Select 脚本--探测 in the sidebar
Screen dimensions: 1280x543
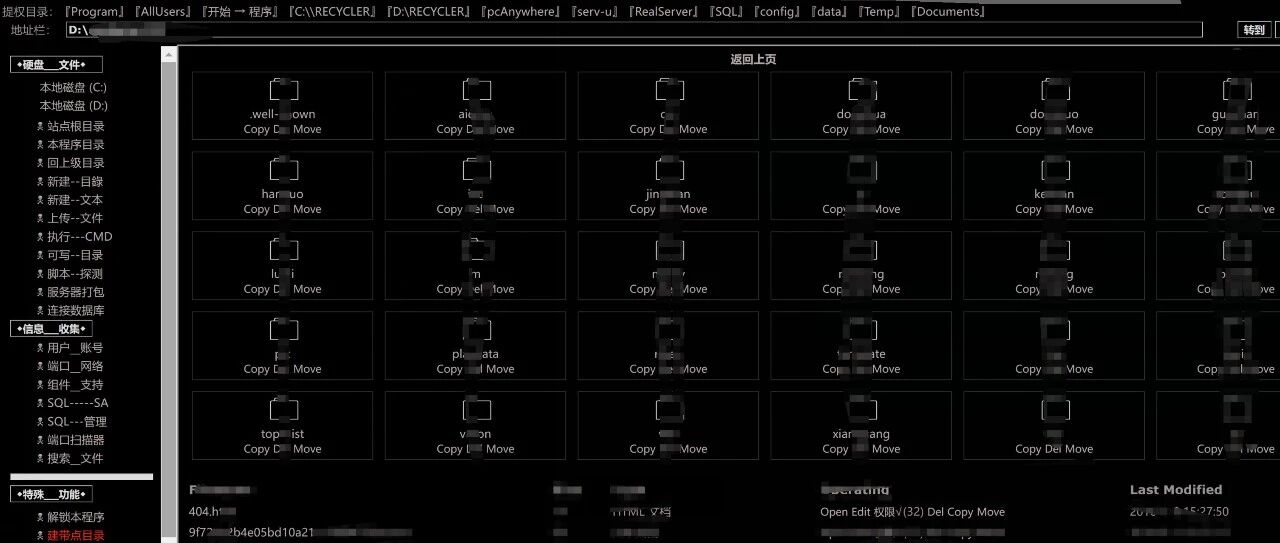75,274
